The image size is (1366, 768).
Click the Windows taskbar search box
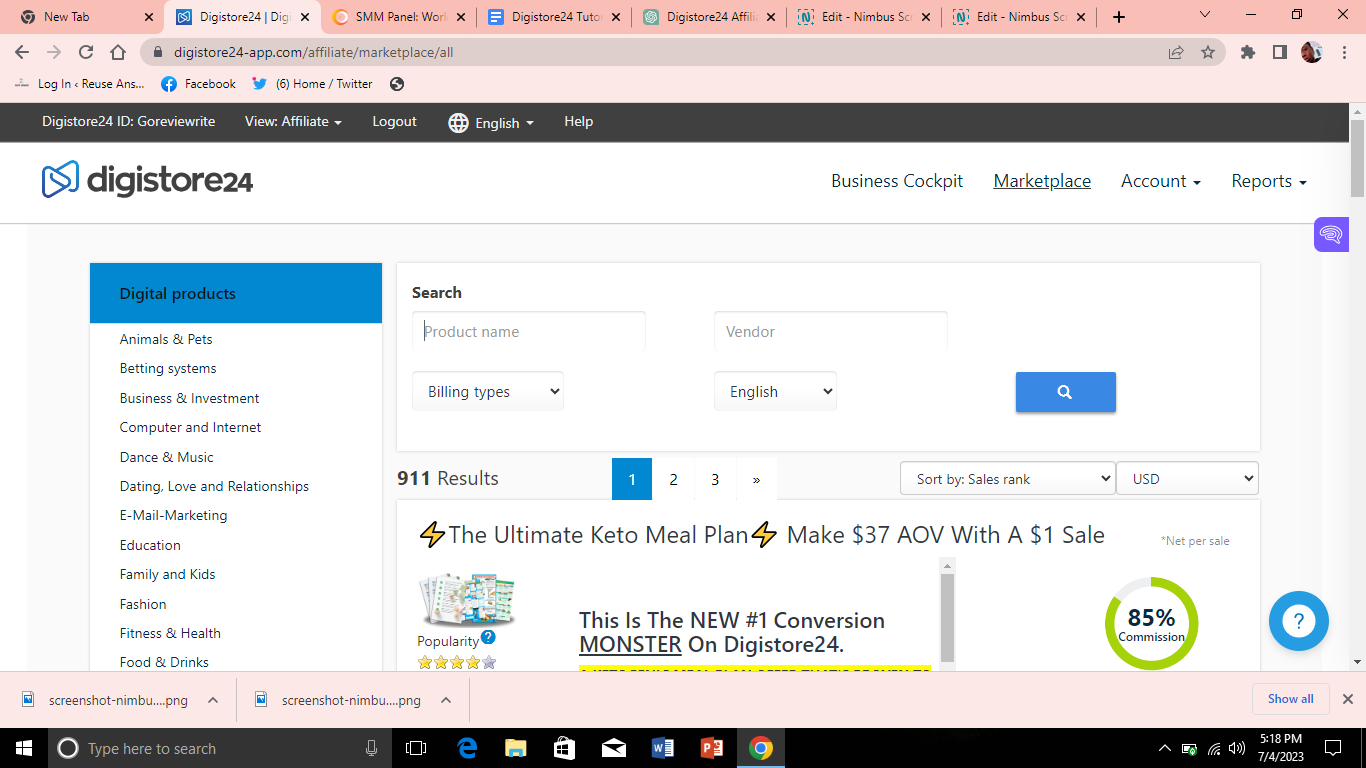[x=220, y=748]
